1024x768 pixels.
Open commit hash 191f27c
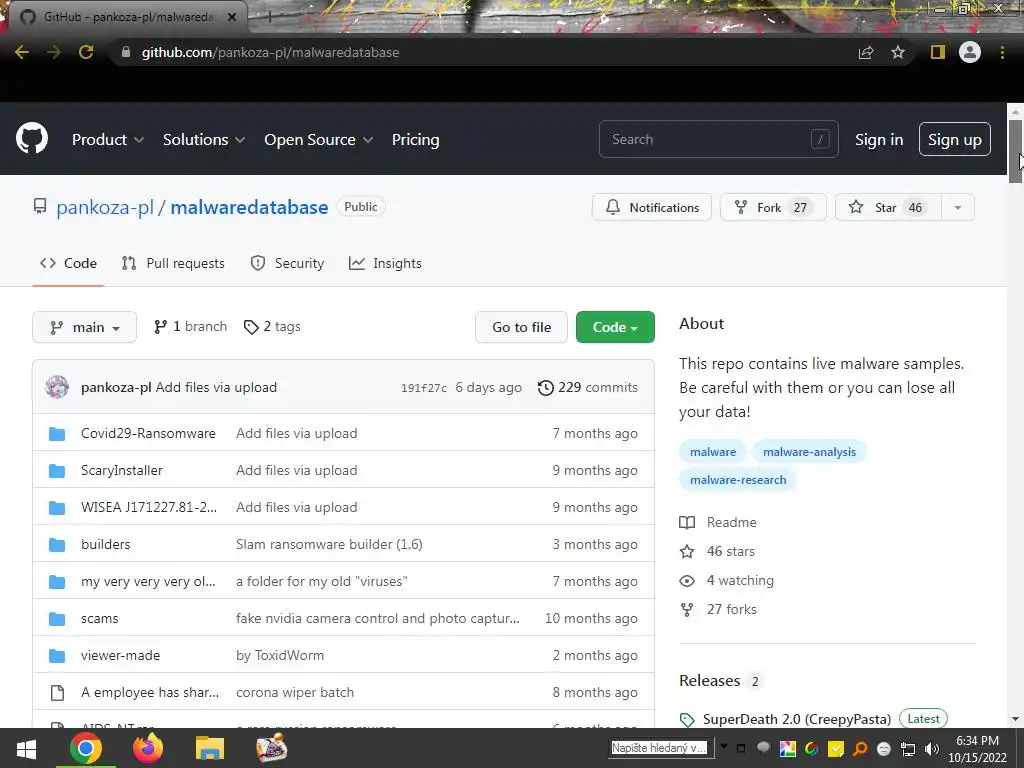tap(424, 388)
